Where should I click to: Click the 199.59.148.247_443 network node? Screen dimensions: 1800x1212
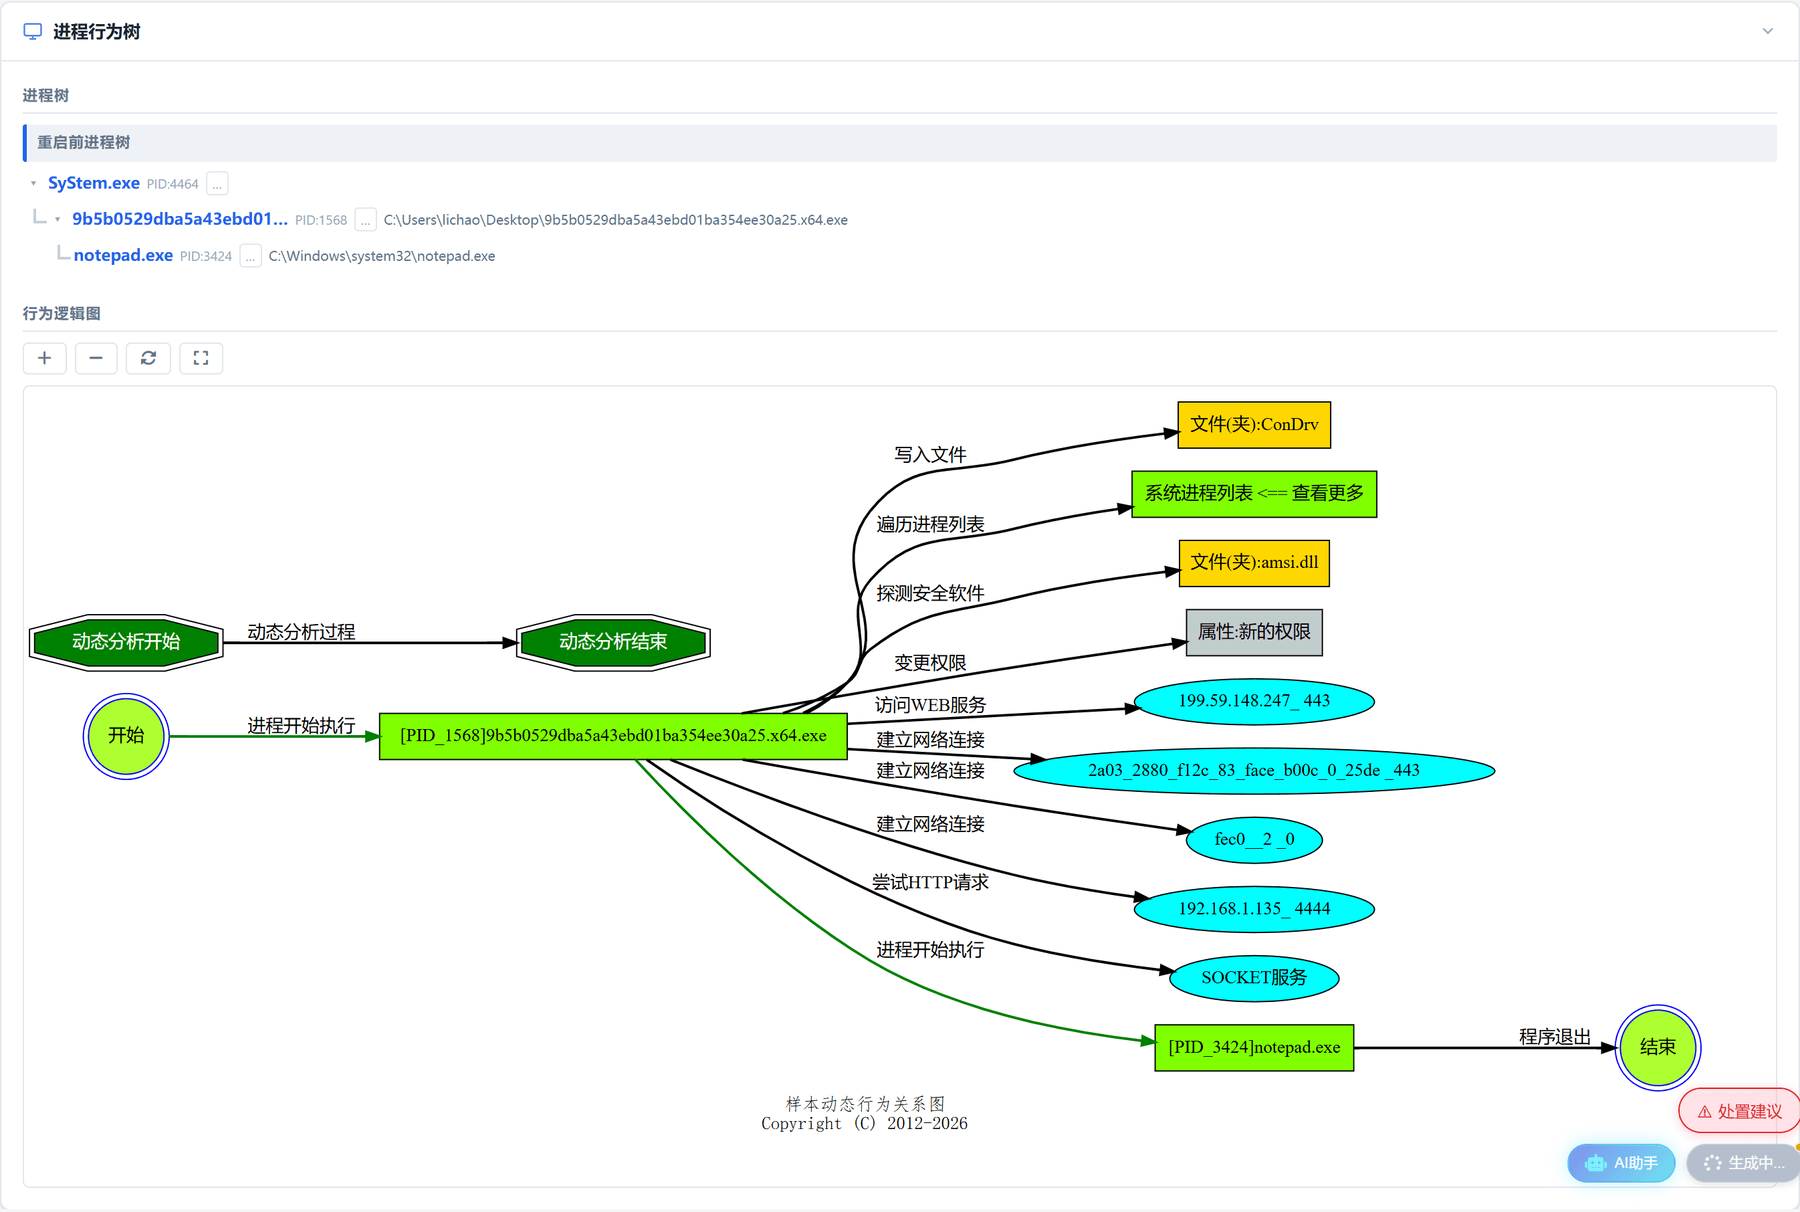coord(1254,701)
